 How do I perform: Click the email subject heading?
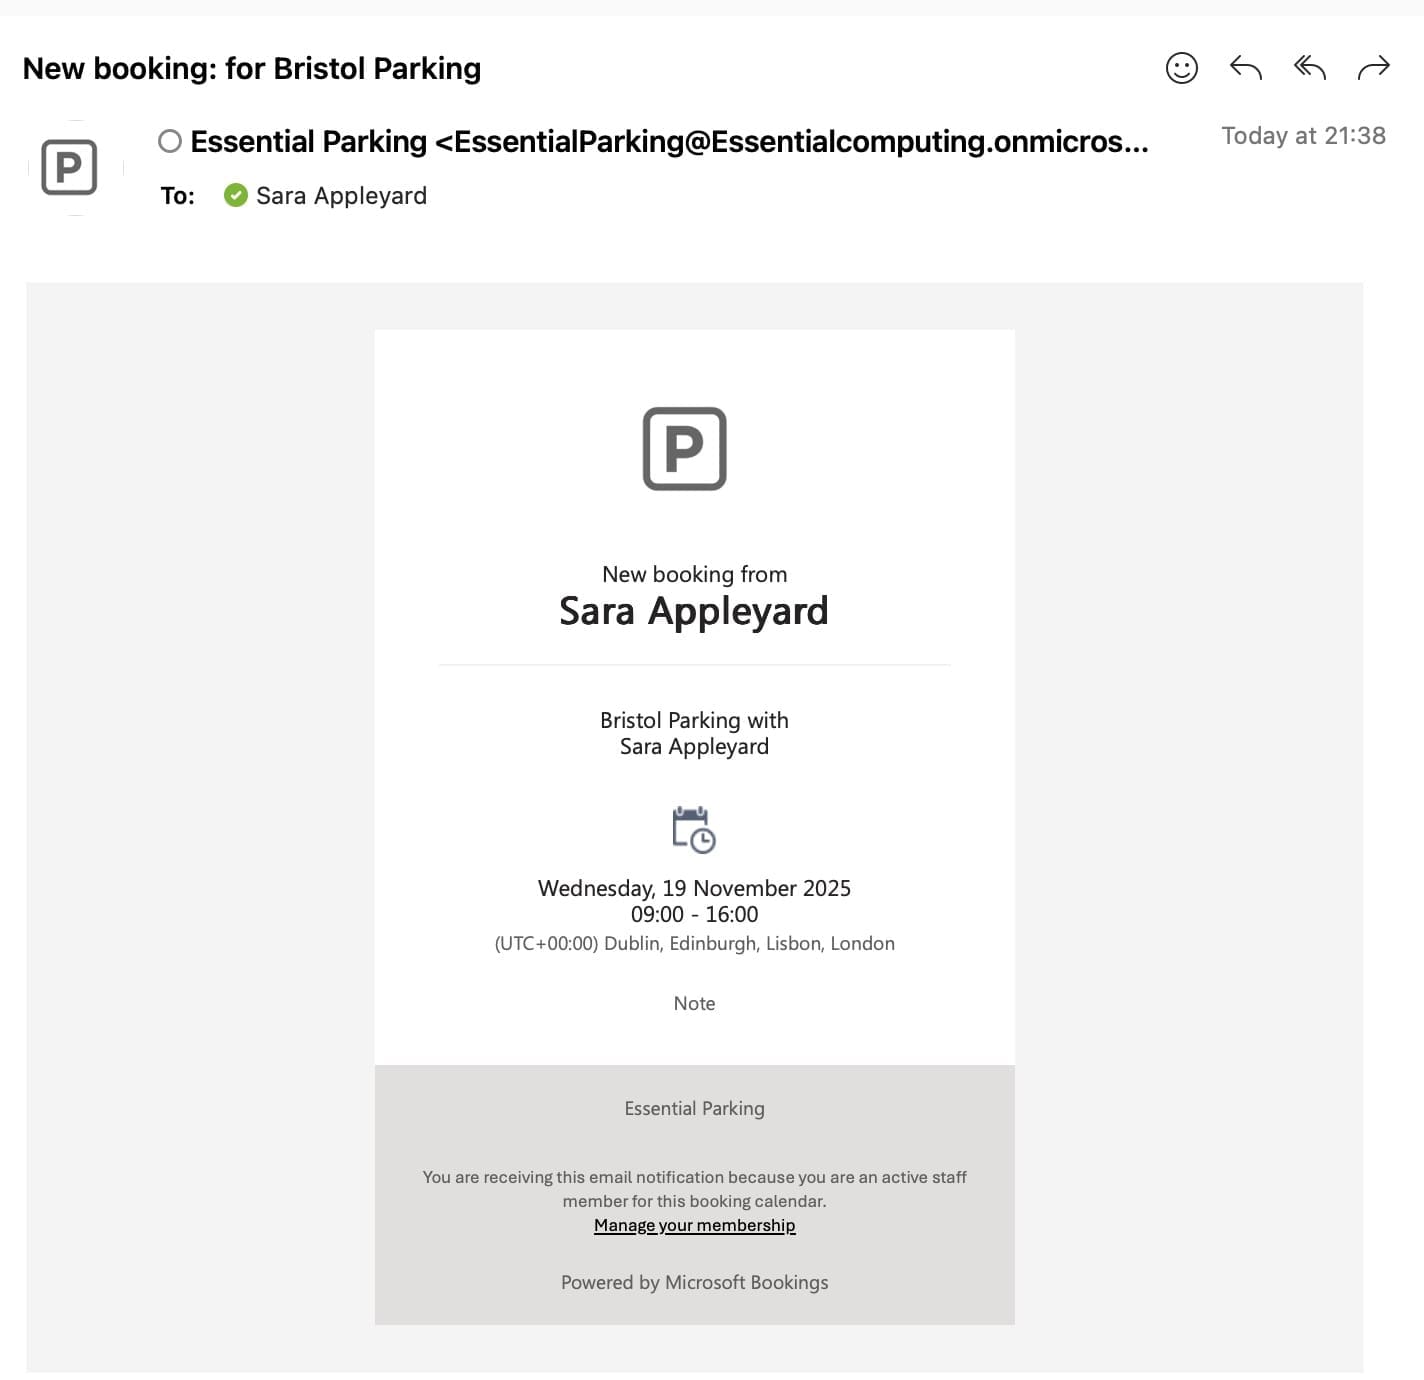251,68
